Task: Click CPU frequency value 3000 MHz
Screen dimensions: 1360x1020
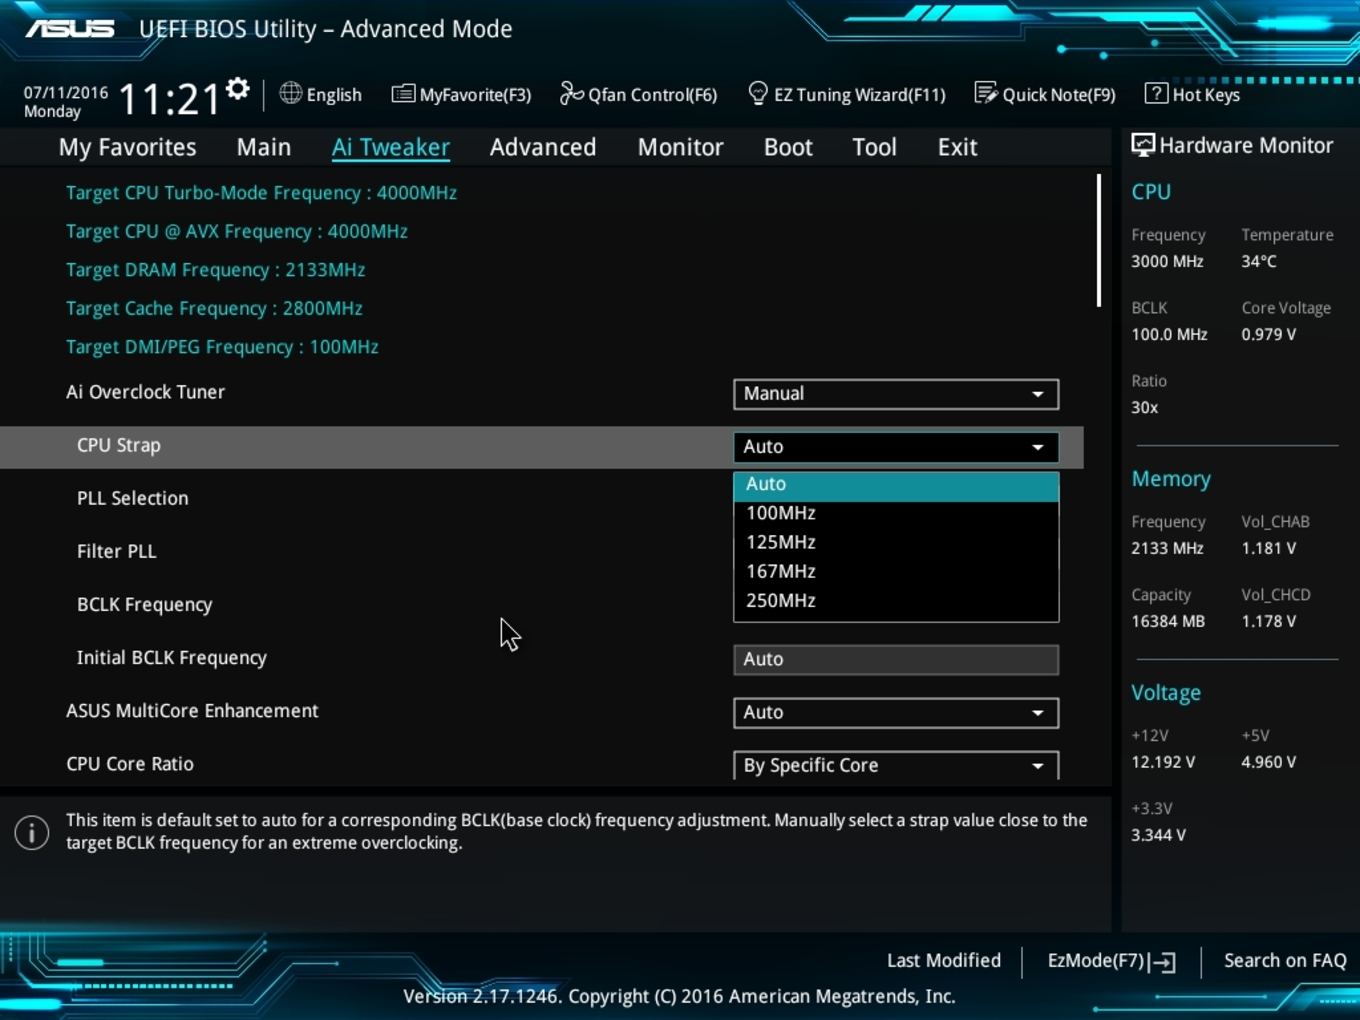Action: coord(1167,261)
